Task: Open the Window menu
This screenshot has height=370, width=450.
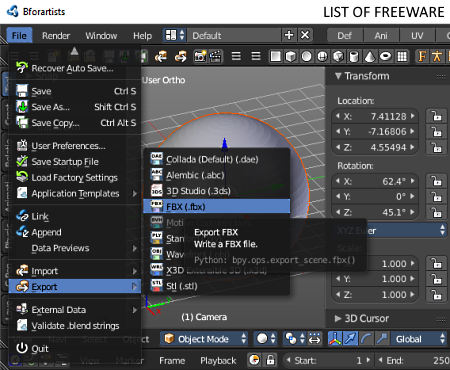Action: 101,36
